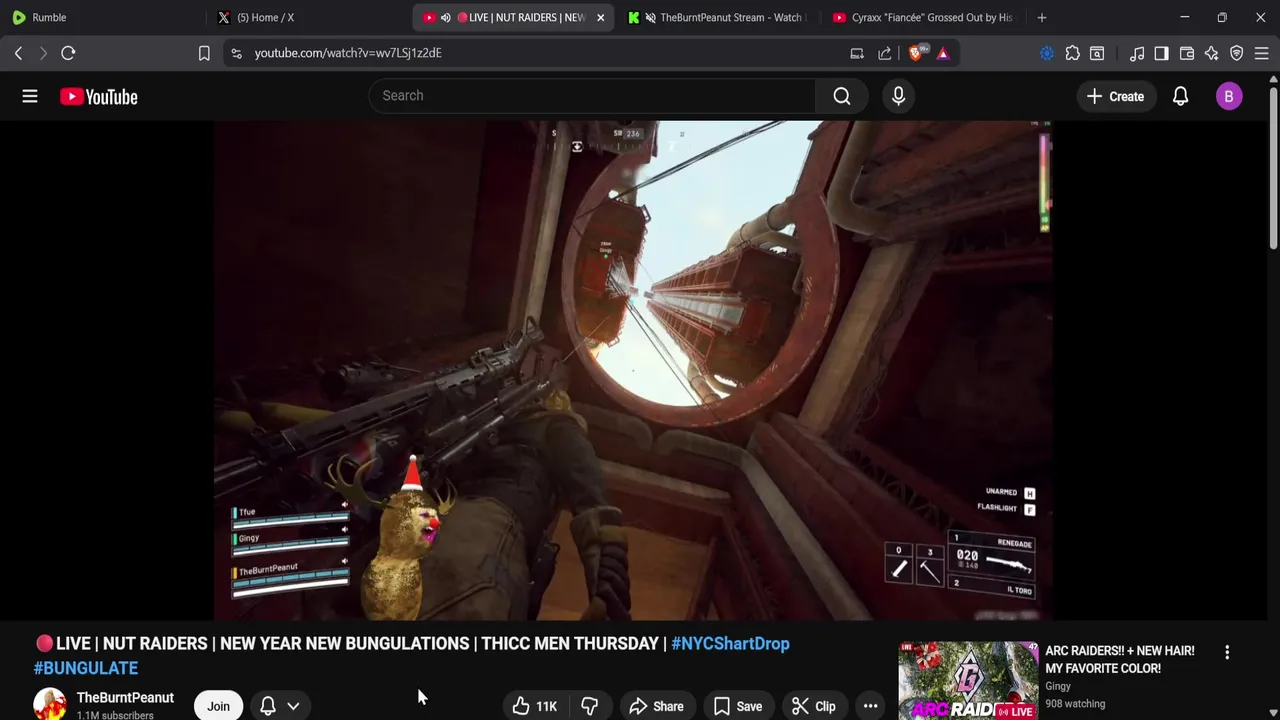The image size is (1280, 720).
Task: Like the video showing 11K
Action: (x=534, y=706)
